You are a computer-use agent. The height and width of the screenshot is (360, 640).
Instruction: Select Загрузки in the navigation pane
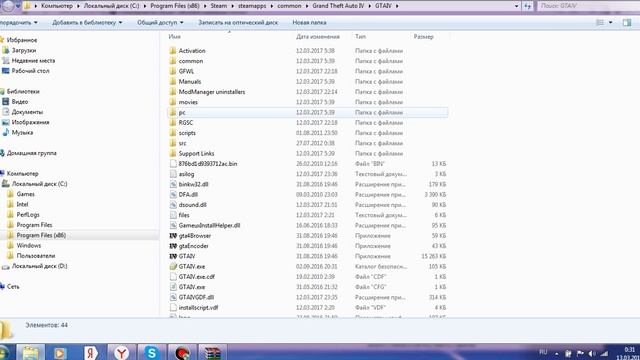coord(24,50)
